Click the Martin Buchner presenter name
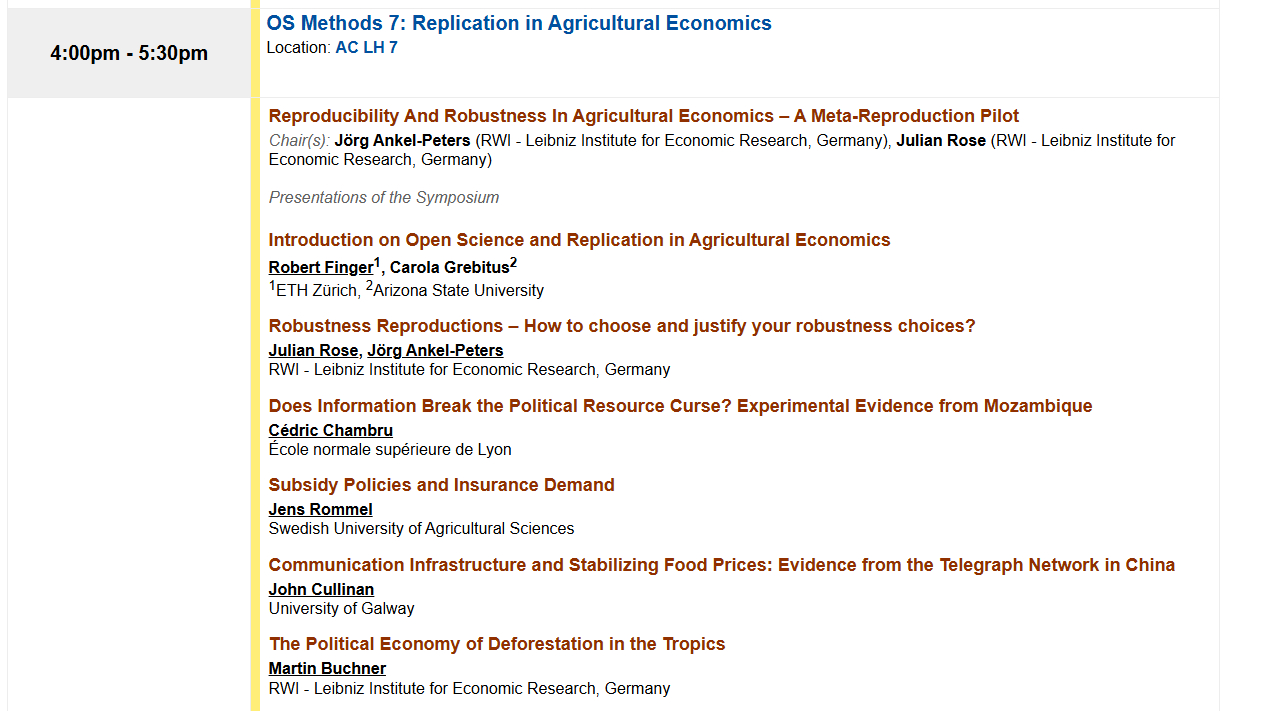 (x=327, y=669)
